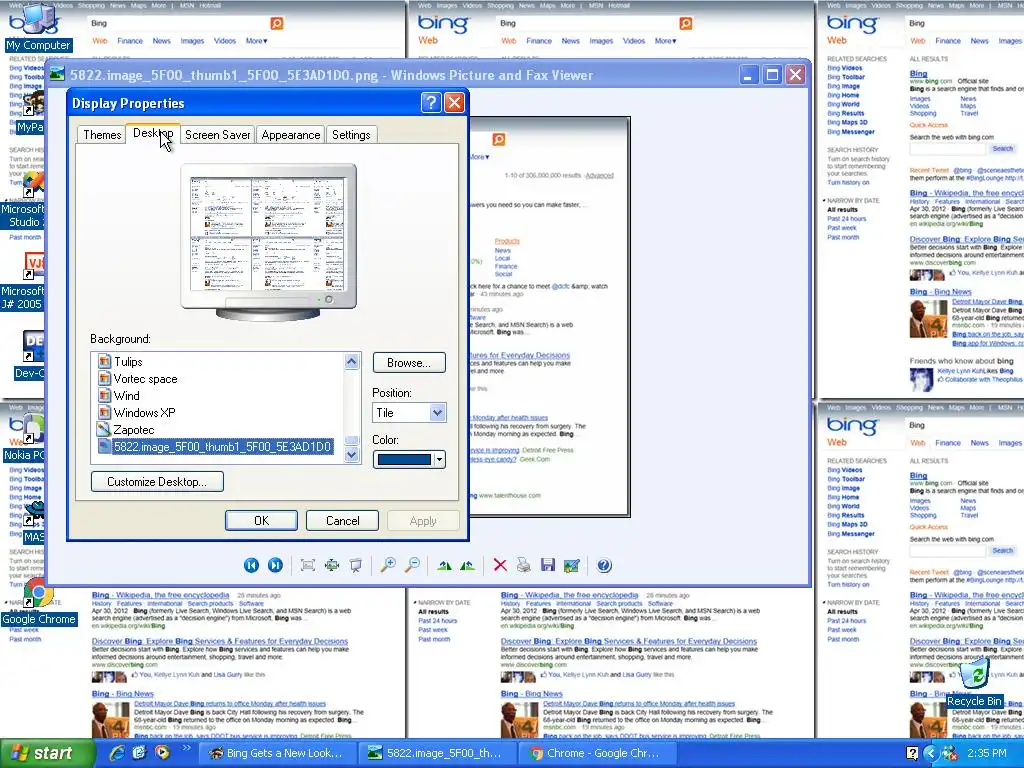Rotate the image counterclockwise

[x=468, y=566]
